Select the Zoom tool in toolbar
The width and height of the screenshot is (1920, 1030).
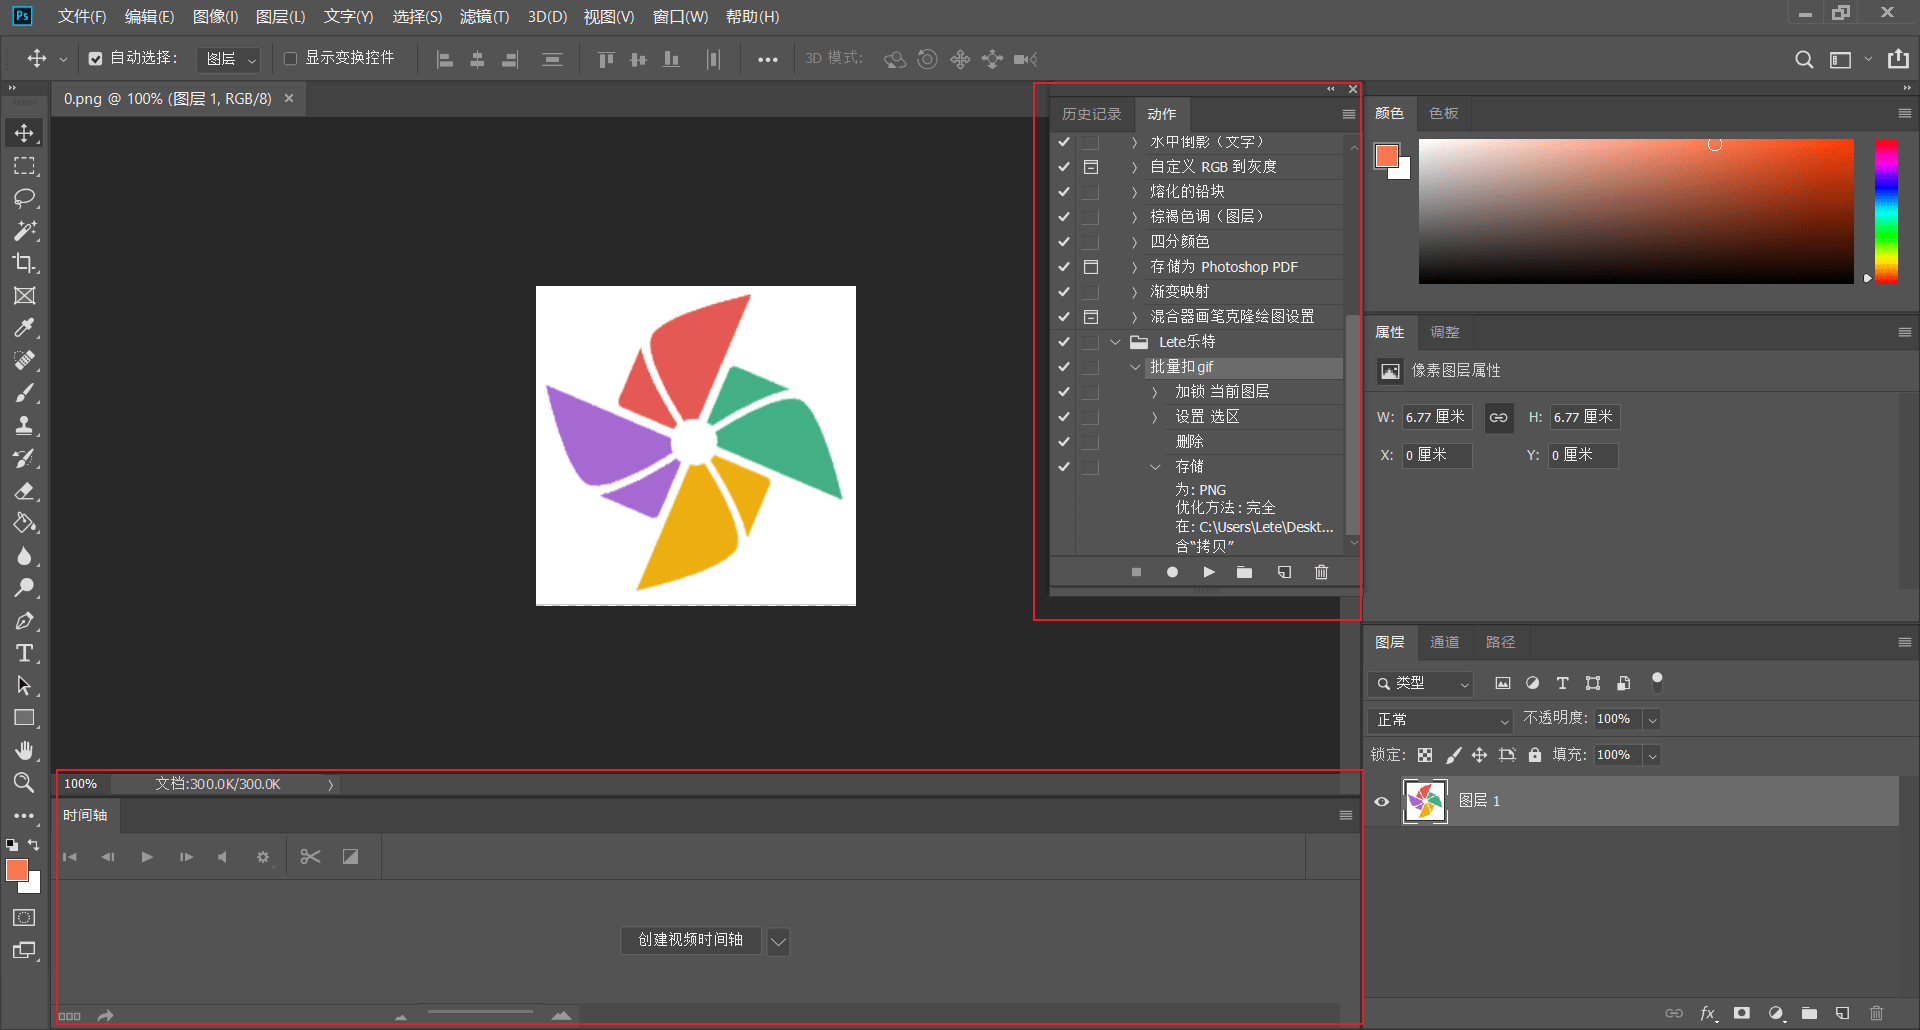click(x=24, y=782)
